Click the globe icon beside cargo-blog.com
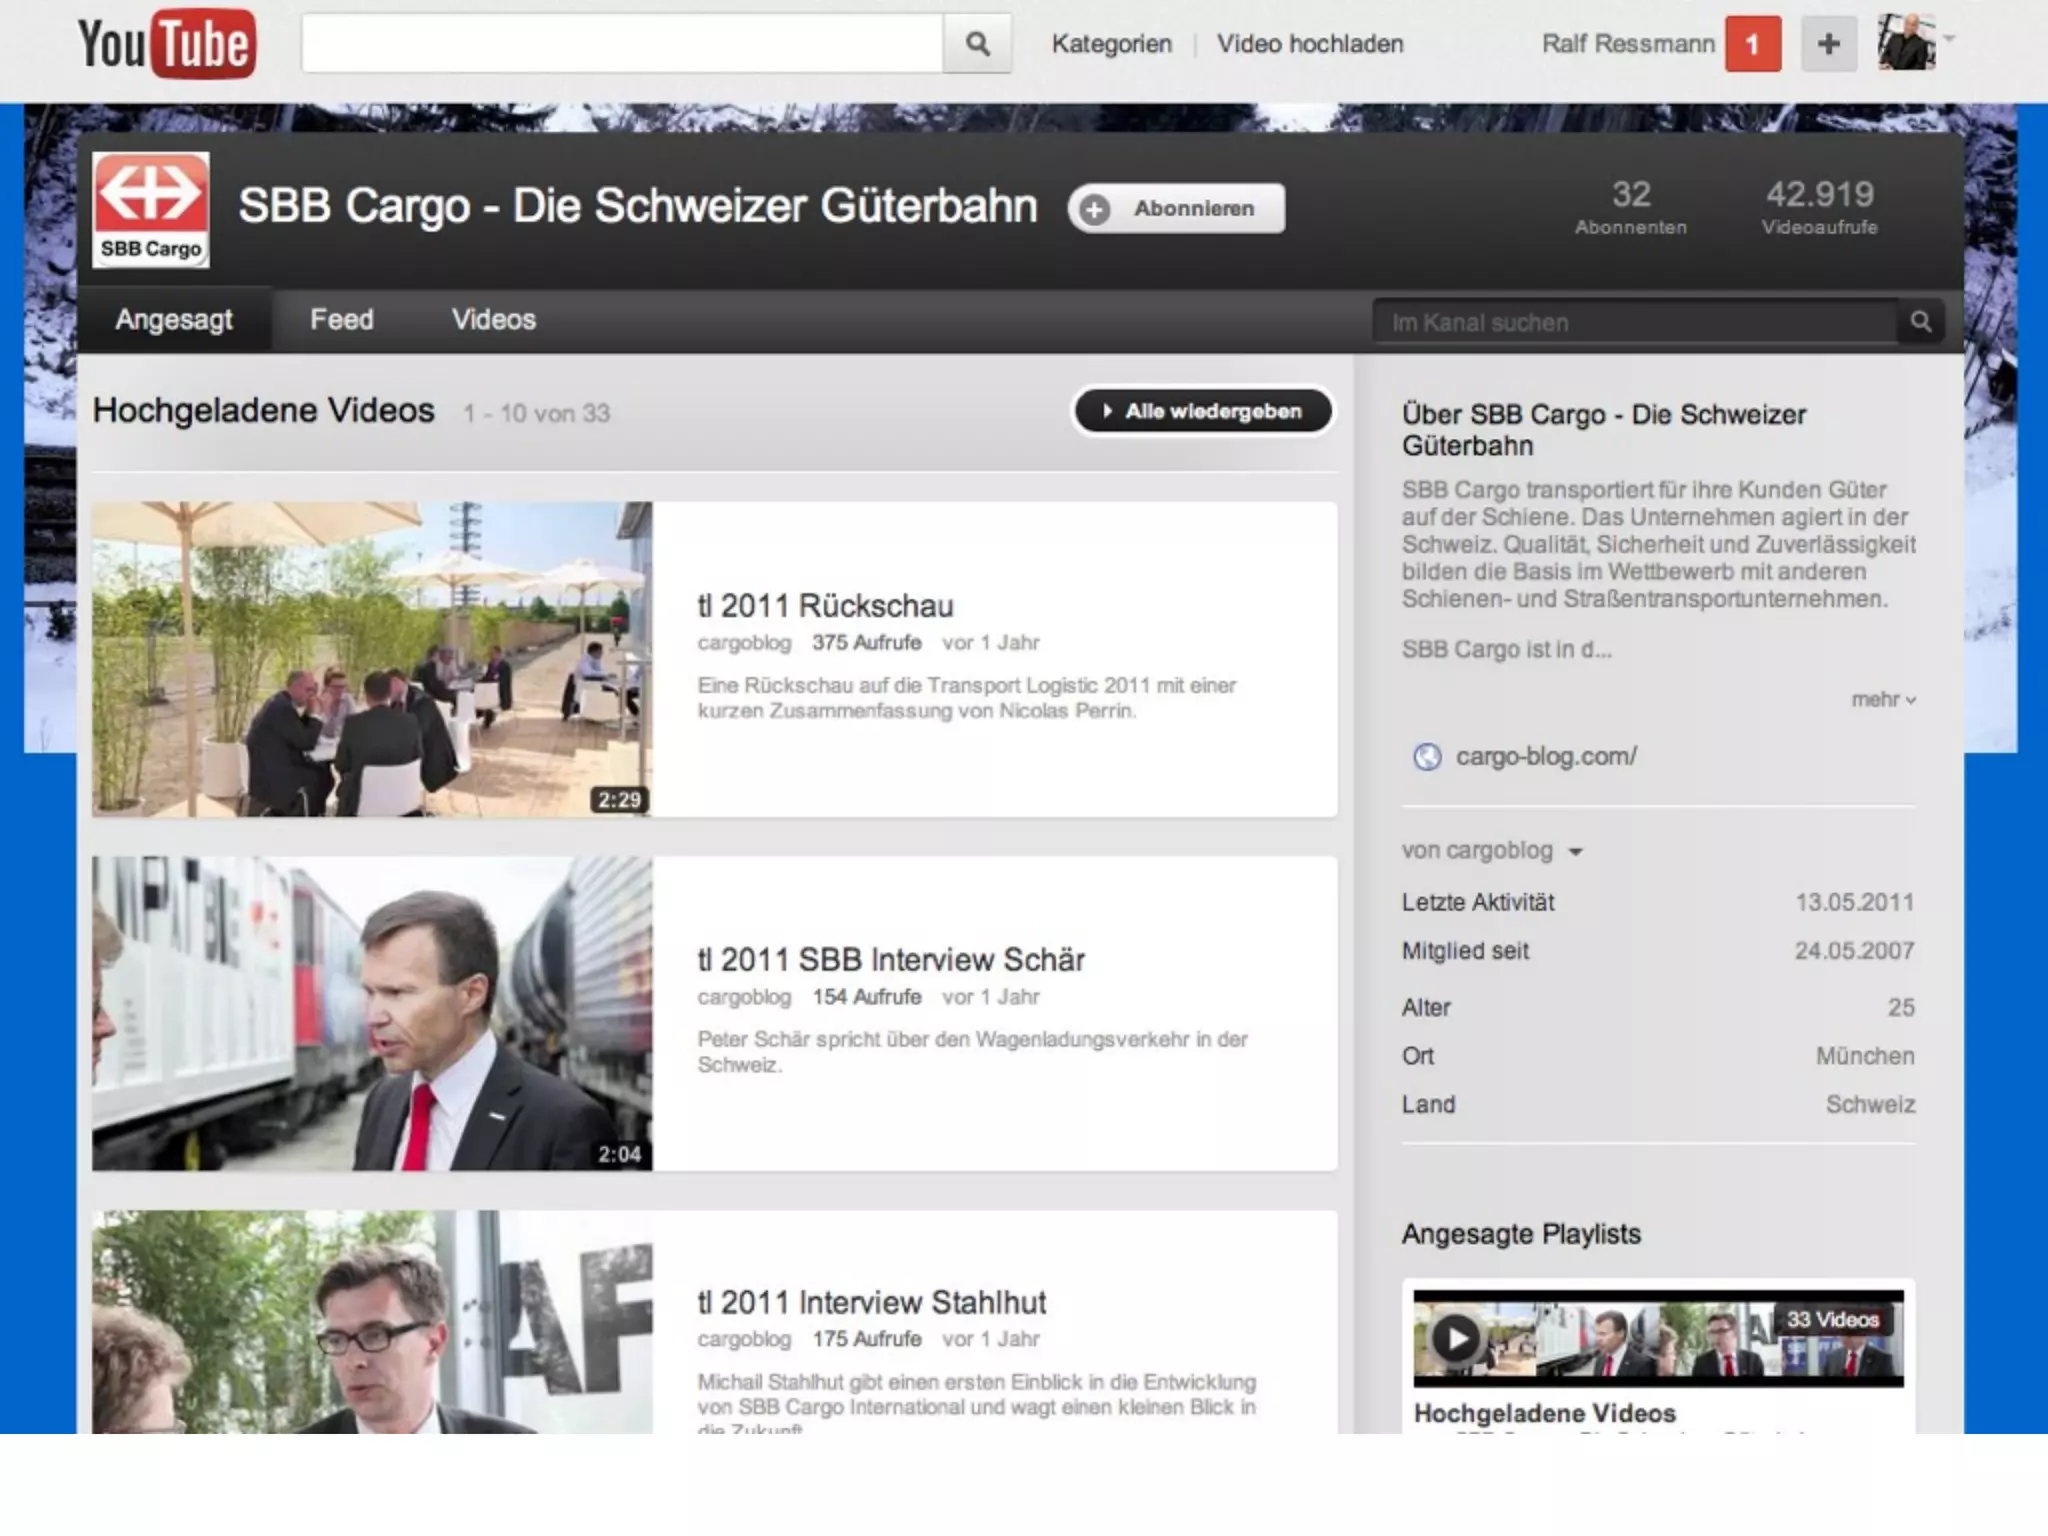The width and height of the screenshot is (2048, 1536). click(1427, 757)
